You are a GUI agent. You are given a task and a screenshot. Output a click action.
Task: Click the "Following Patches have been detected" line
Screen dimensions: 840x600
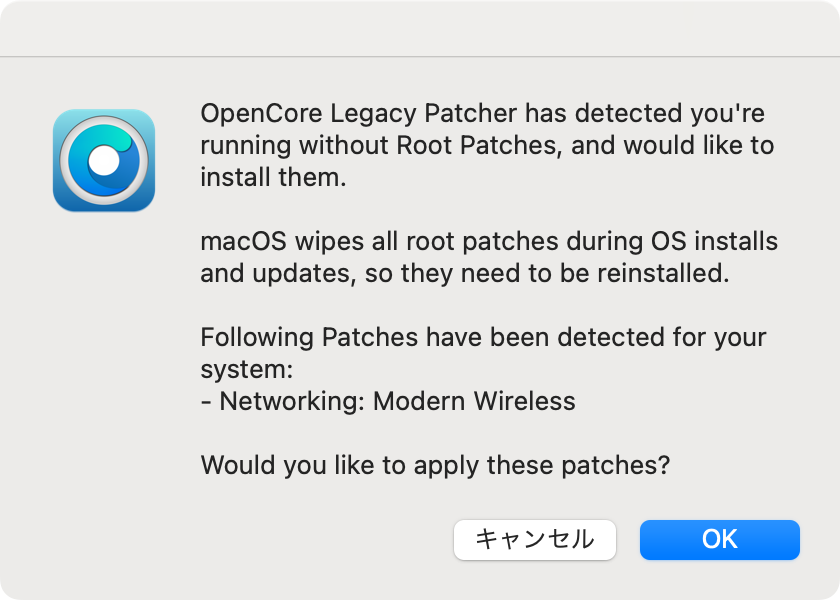pos(483,338)
